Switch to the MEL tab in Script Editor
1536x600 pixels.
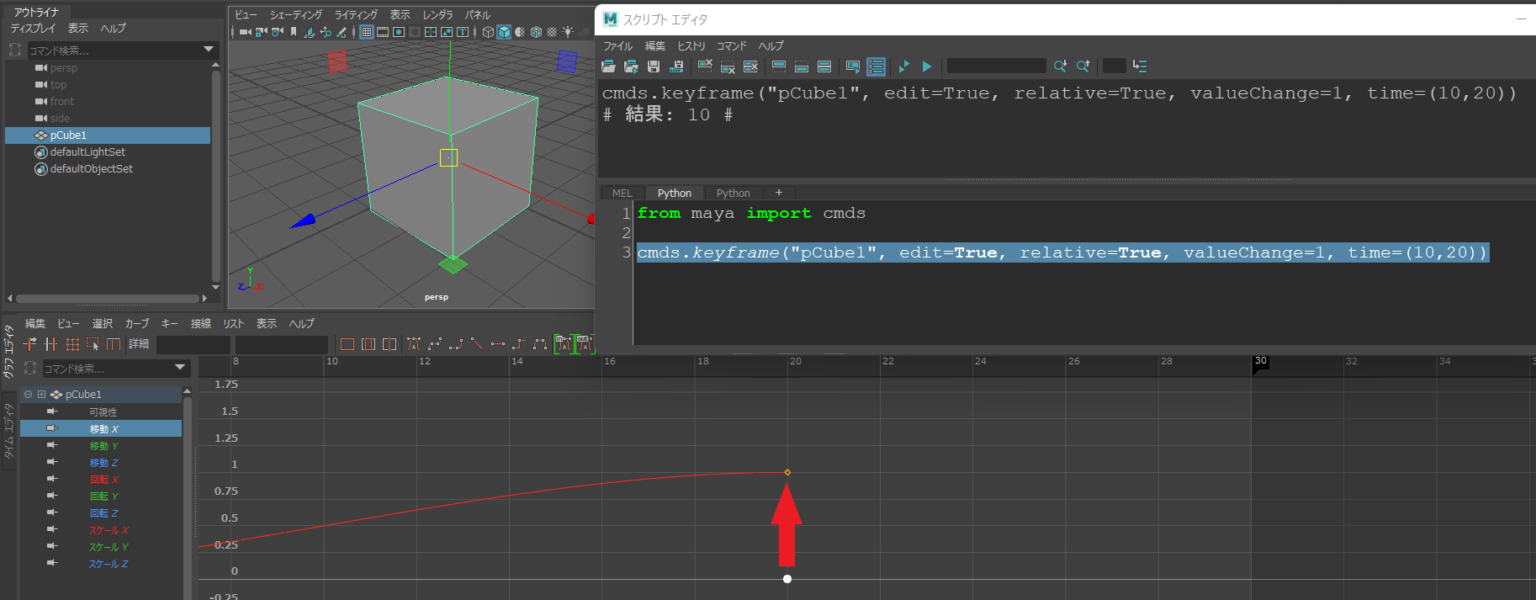pos(621,192)
